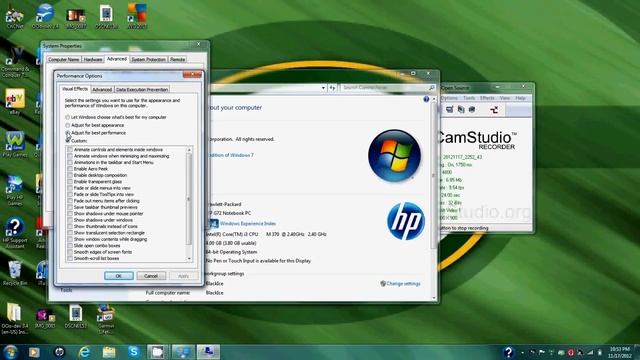Open the address bar dropdown arrow

pyautogui.click(x=323, y=88)
